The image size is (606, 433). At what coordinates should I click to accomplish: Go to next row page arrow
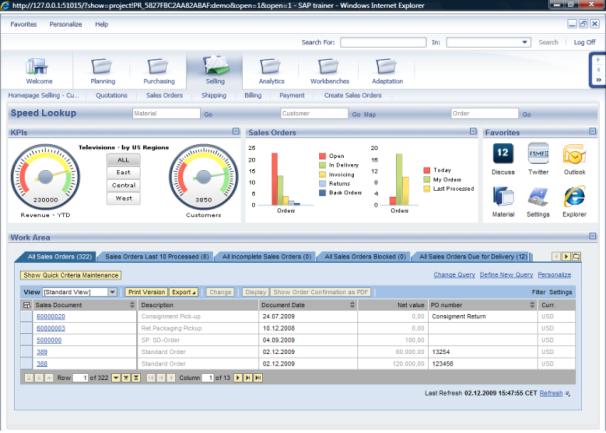click(116, 378)
